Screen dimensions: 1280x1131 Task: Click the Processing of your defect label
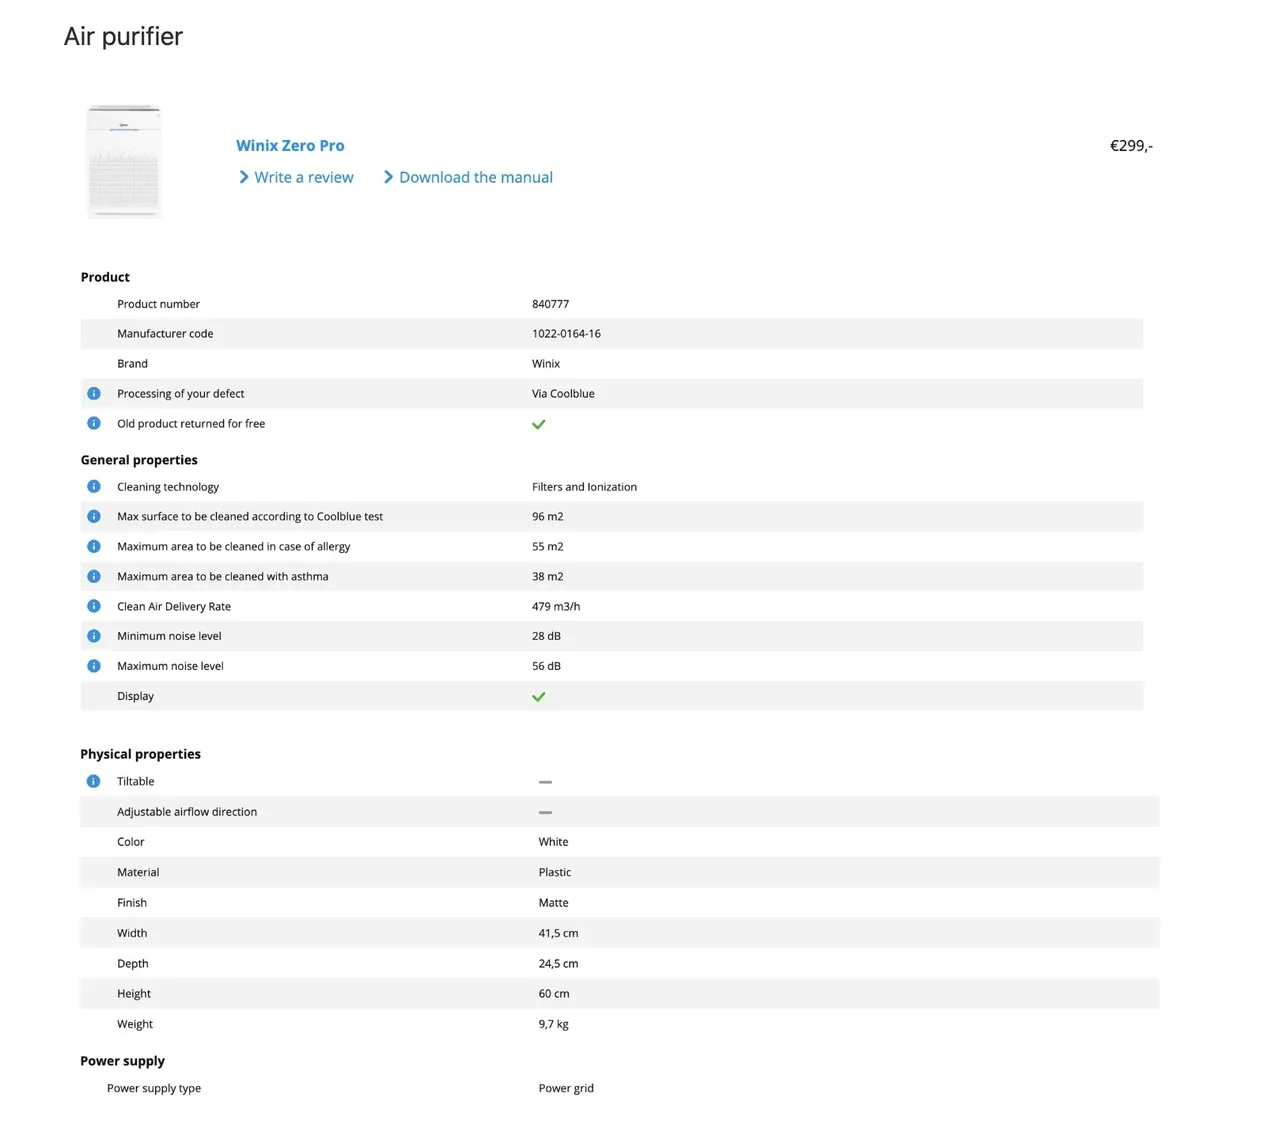coord(181,394)
